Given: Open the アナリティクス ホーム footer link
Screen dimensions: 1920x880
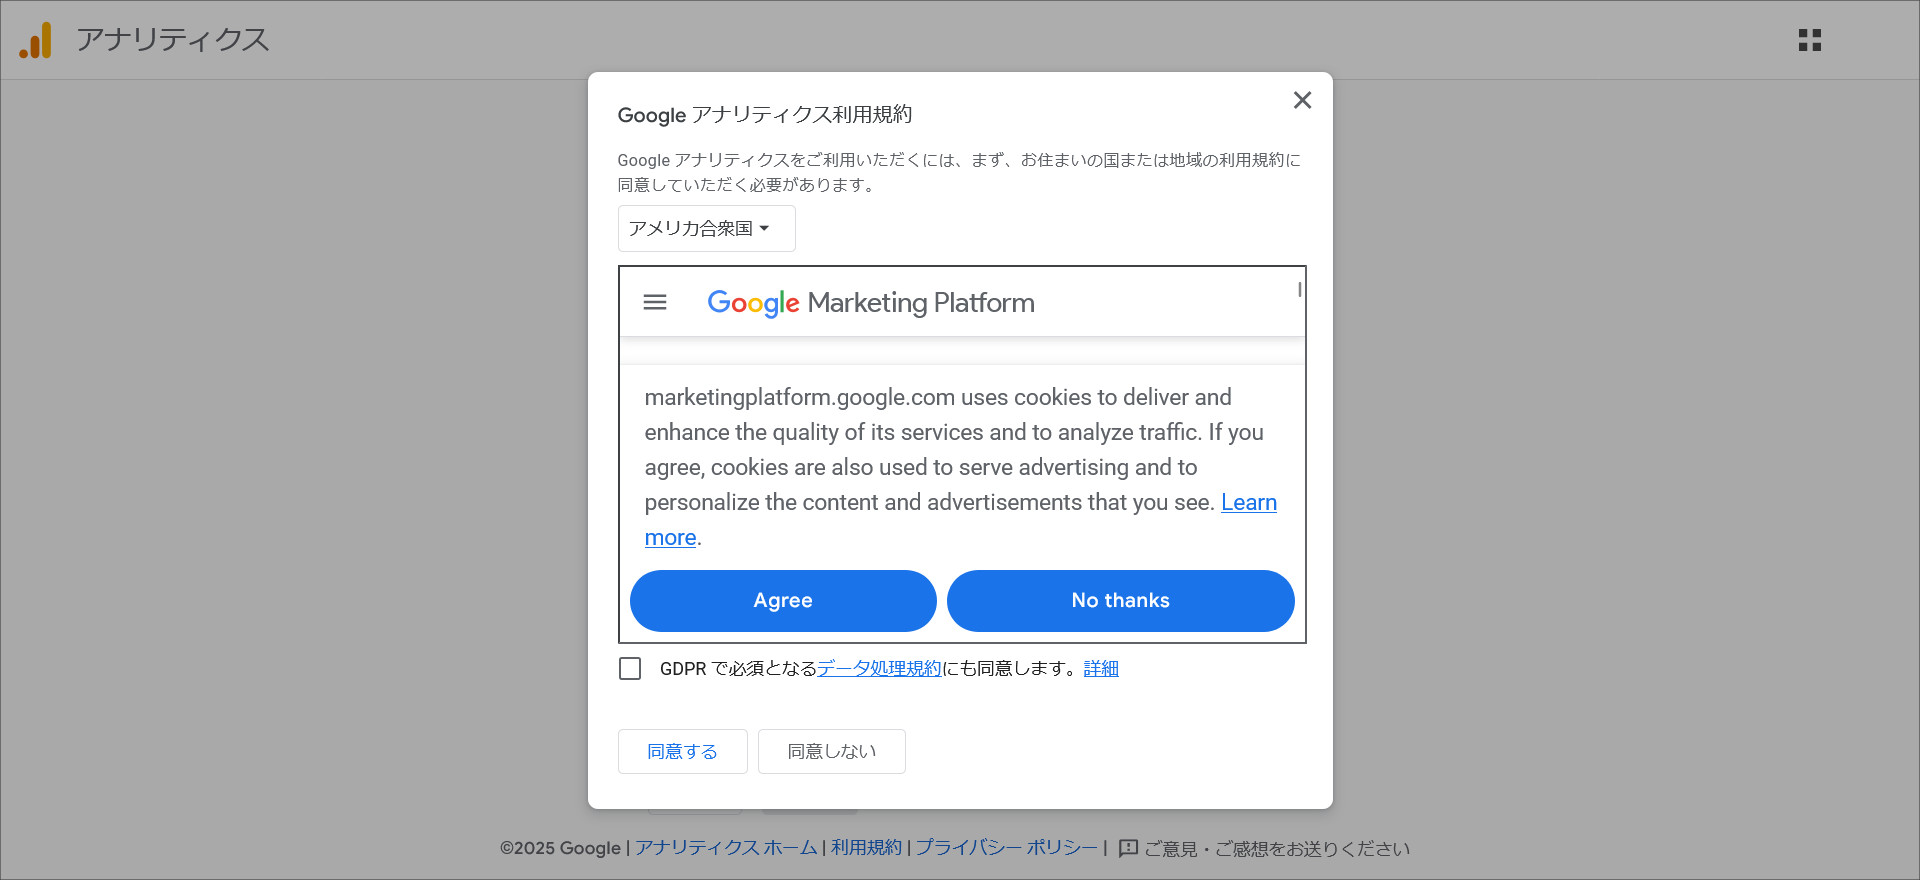Looking at the screenshot, I should pyautogui.click(x=726, y=848).
